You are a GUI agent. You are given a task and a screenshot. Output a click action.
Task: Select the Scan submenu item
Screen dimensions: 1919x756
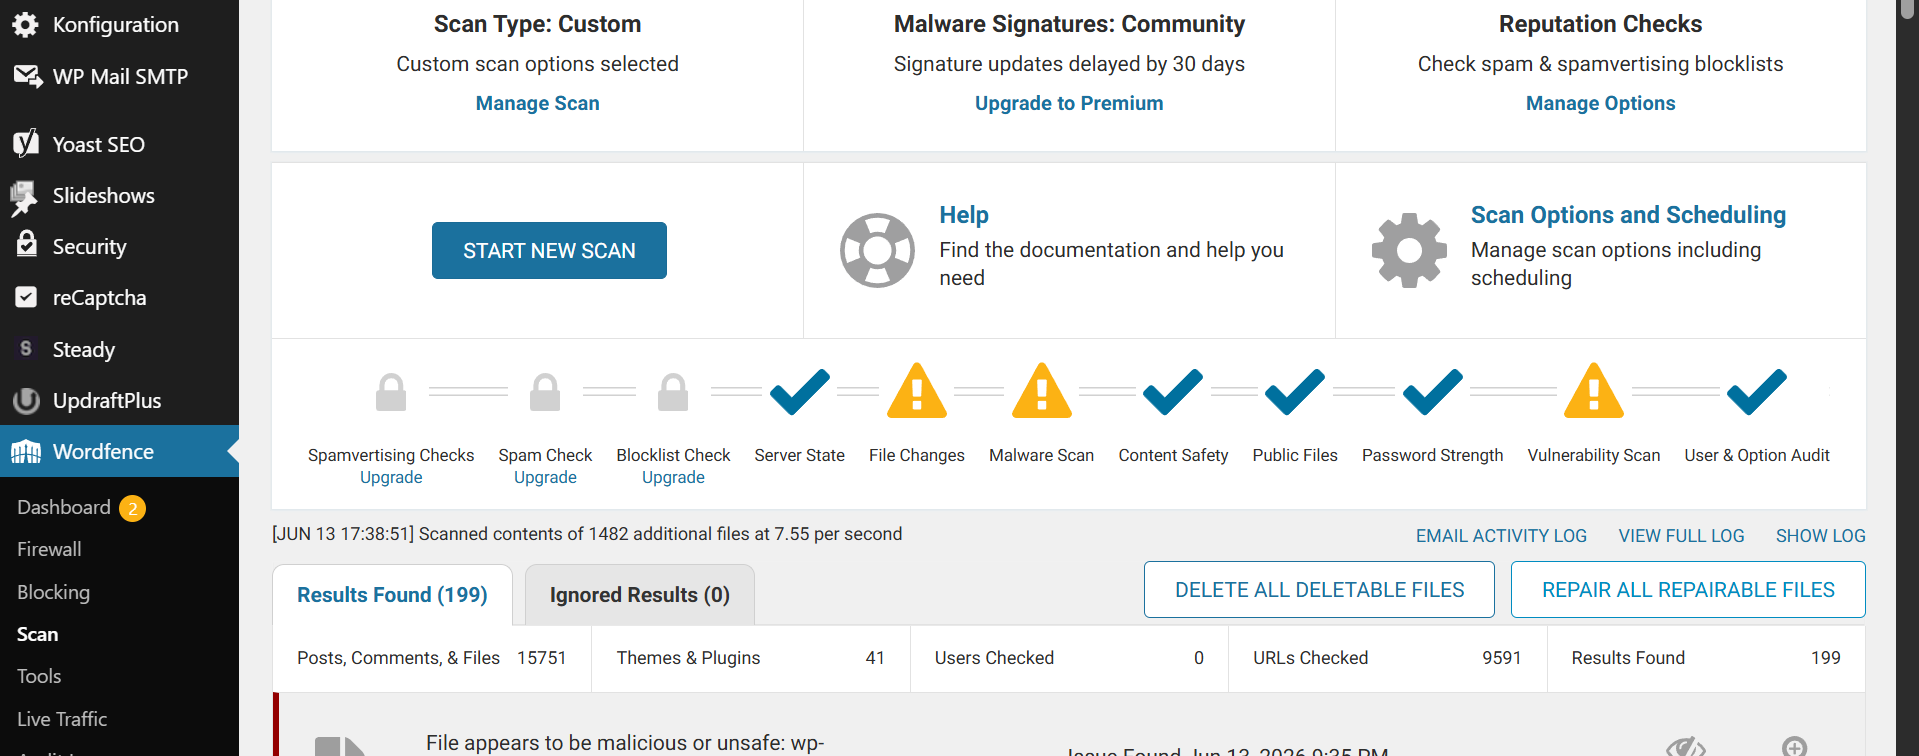tap(38, 634)
